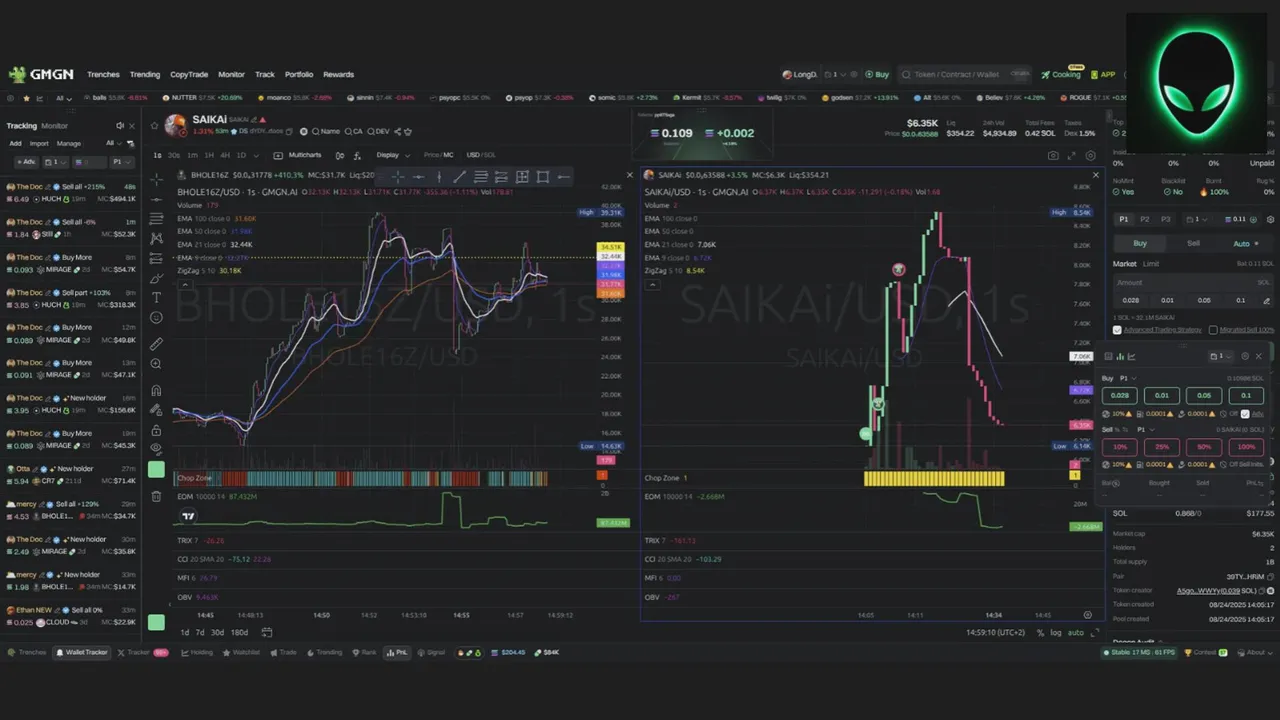This screenshot has width=1280, height=720.
Task: Expand the All filter in the ticker bar
Action: click(x=63, y=98)
